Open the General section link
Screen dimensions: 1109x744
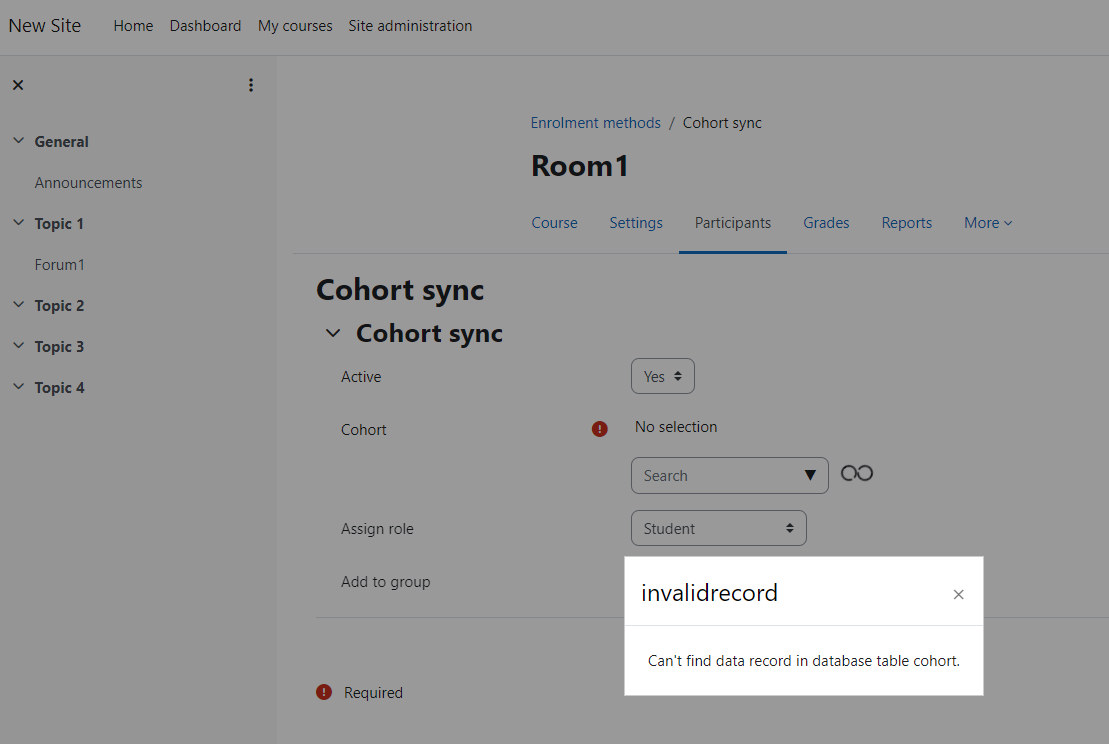coord(62,141)
